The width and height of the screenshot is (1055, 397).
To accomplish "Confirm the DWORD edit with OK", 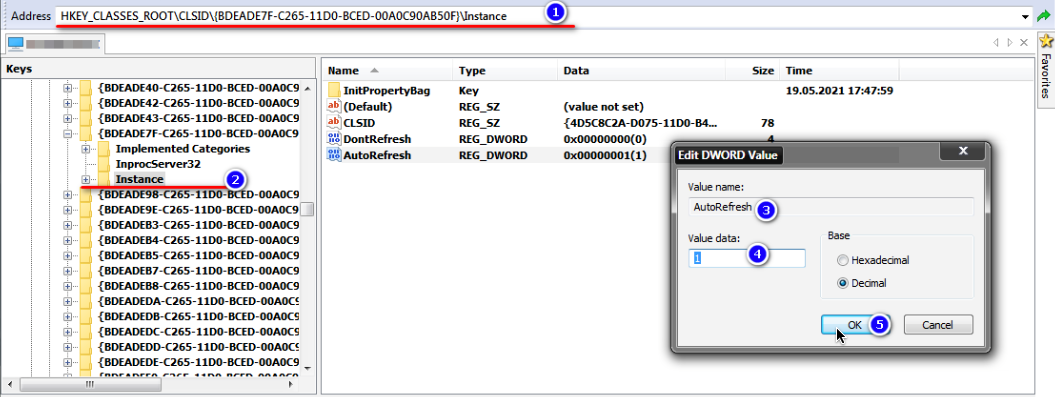I will (854, 324).
